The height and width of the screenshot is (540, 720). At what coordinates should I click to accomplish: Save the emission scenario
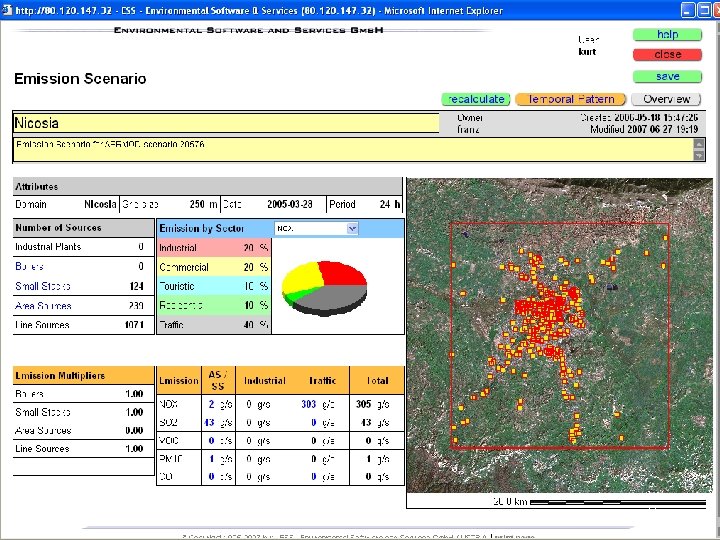[x=667, y=77]
